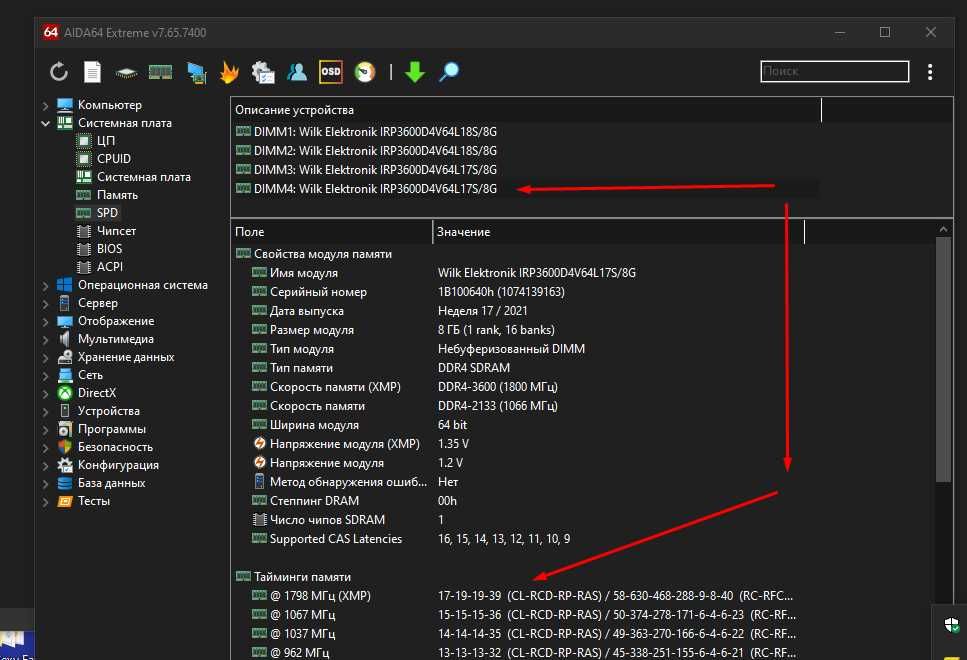This screenshot has width=967, height=660.
Task: Click the shield tray icon
Action: (952, 625)
